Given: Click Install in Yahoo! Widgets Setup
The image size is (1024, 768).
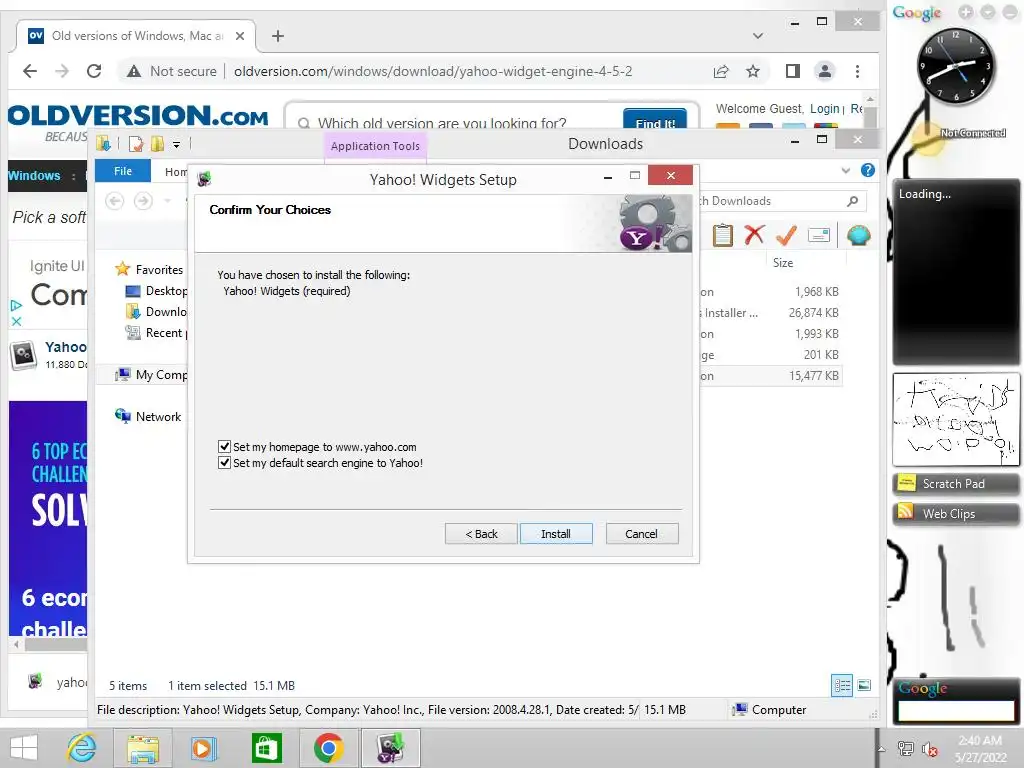Looking at the screenshot, I should 556,534.
